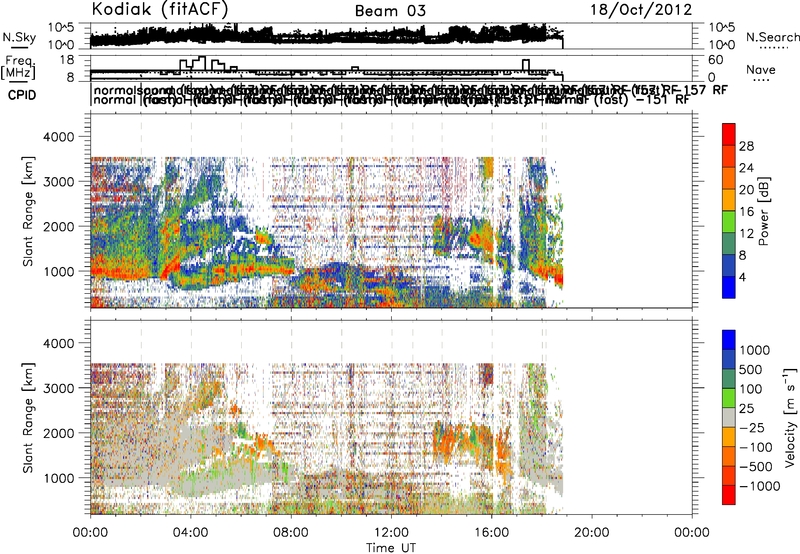
Task: Click the 'Nave' legend label
Action: coord(760,70)
